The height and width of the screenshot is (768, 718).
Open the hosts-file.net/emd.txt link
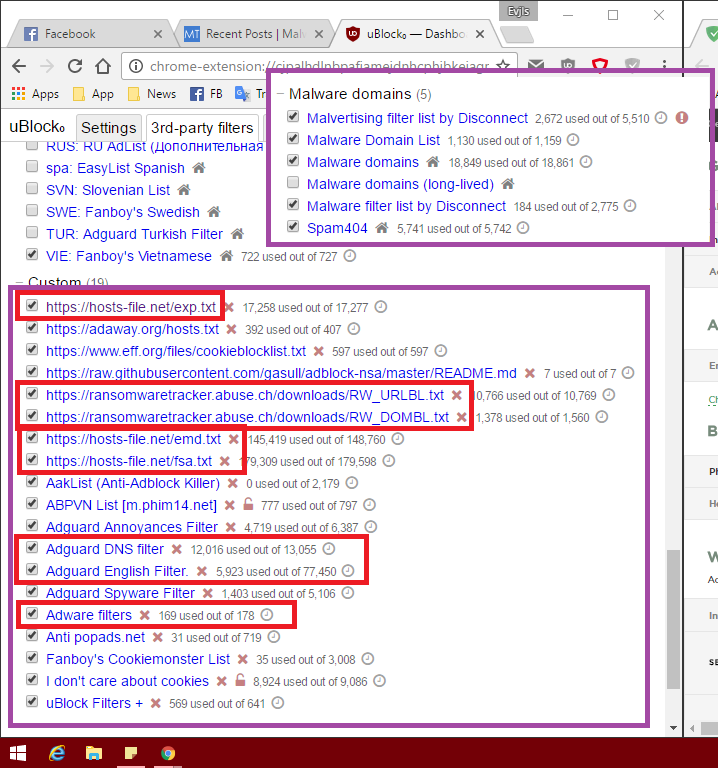[133, 439]
